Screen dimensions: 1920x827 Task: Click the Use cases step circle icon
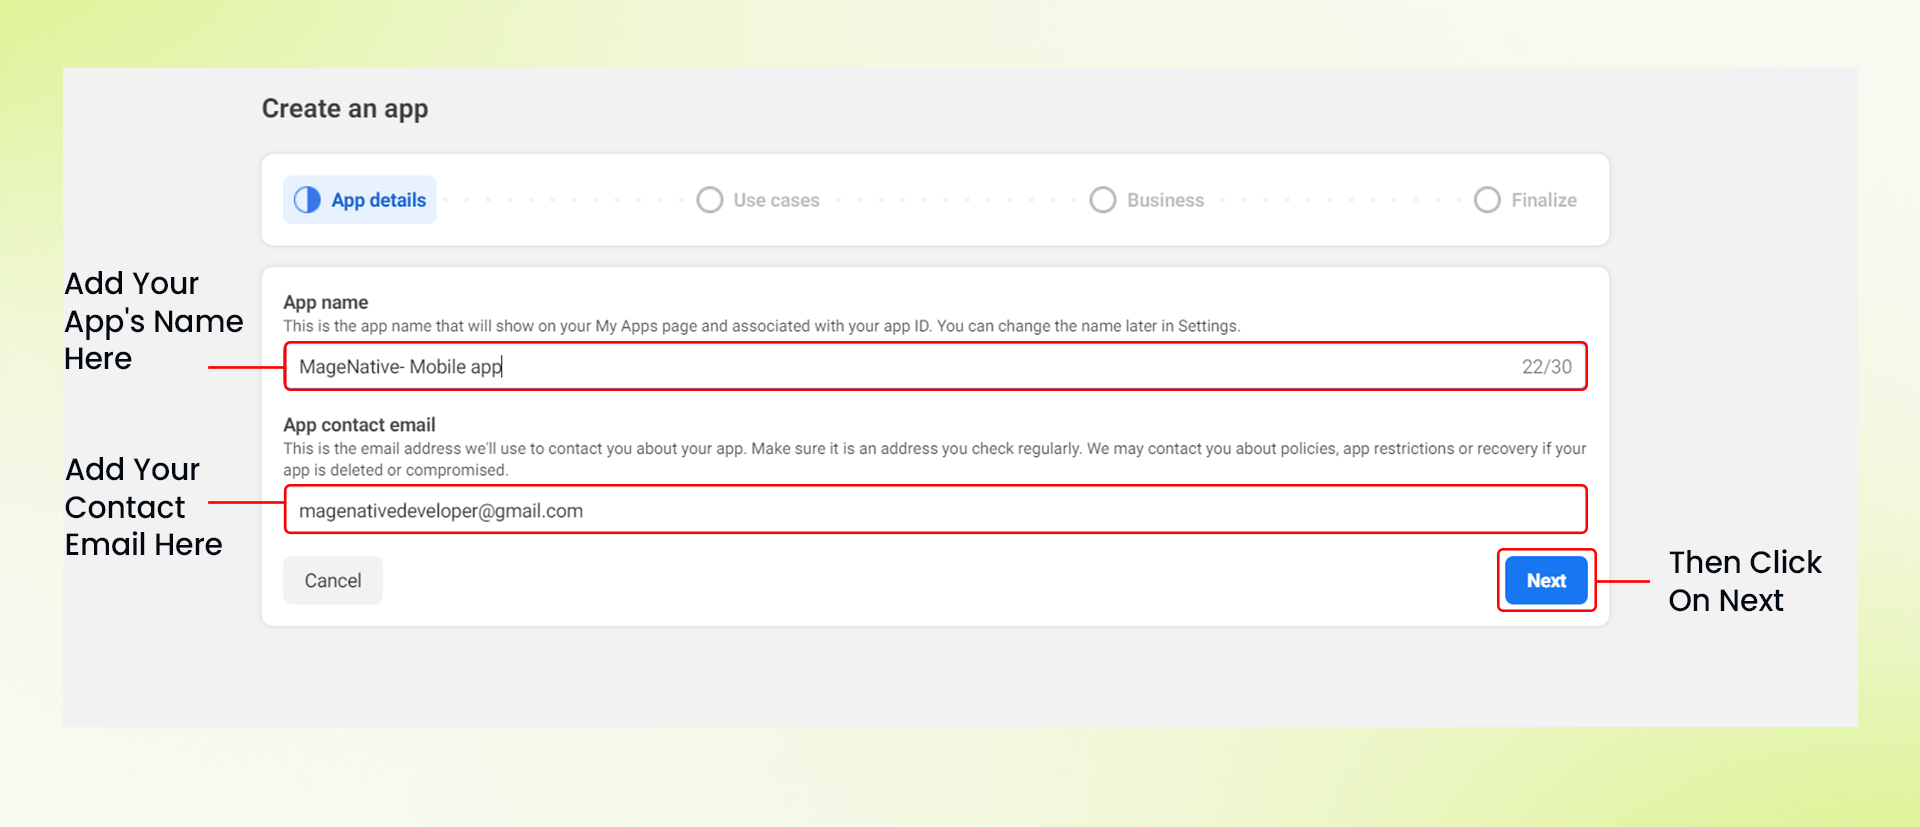click(x=710, y=200)
